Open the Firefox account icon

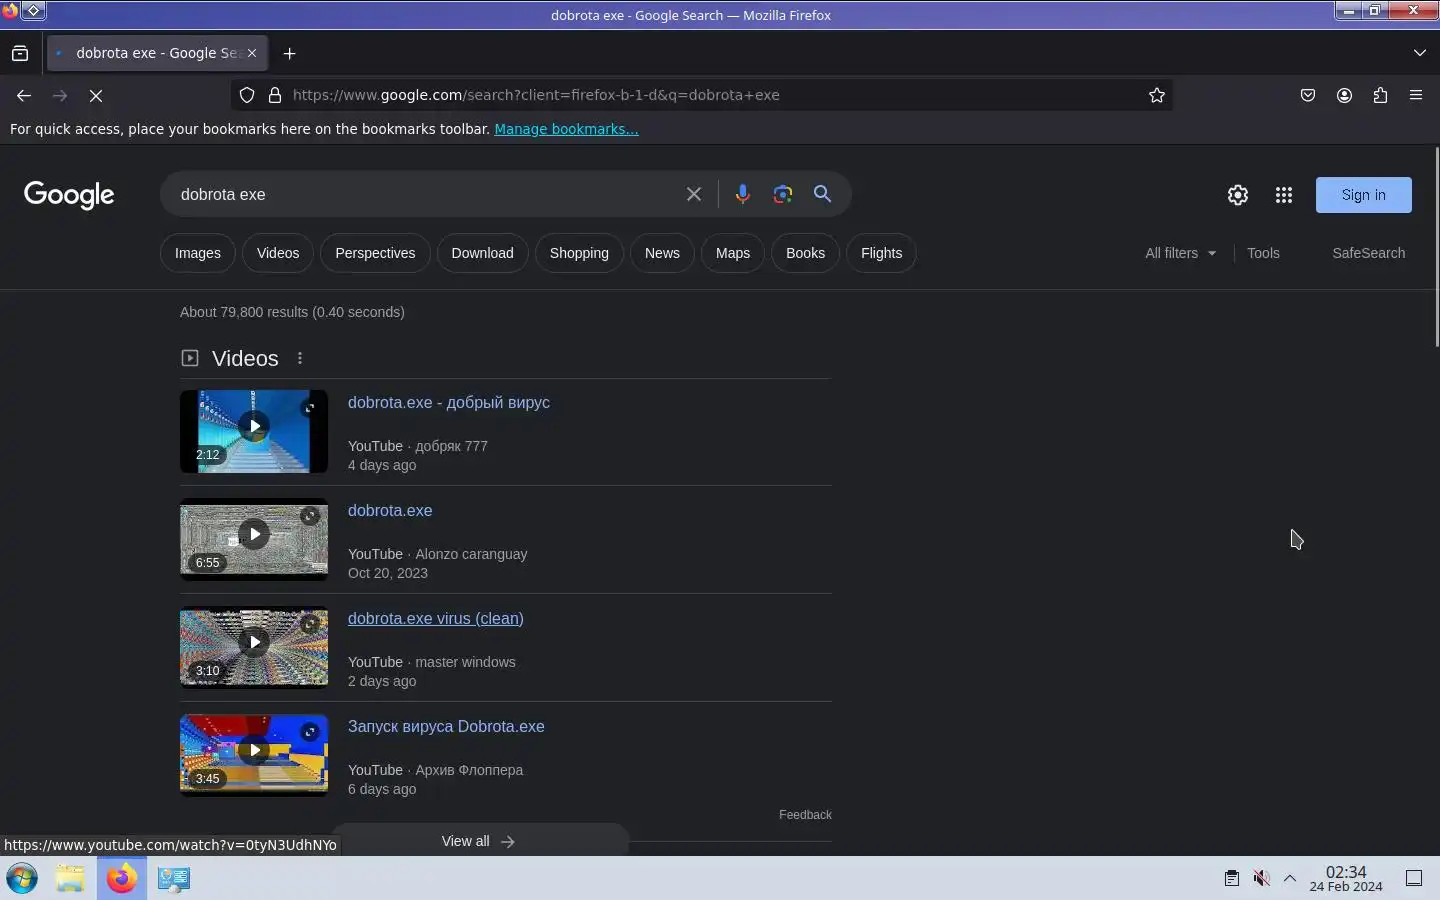pyautogui.click(x=1344, y=95)
